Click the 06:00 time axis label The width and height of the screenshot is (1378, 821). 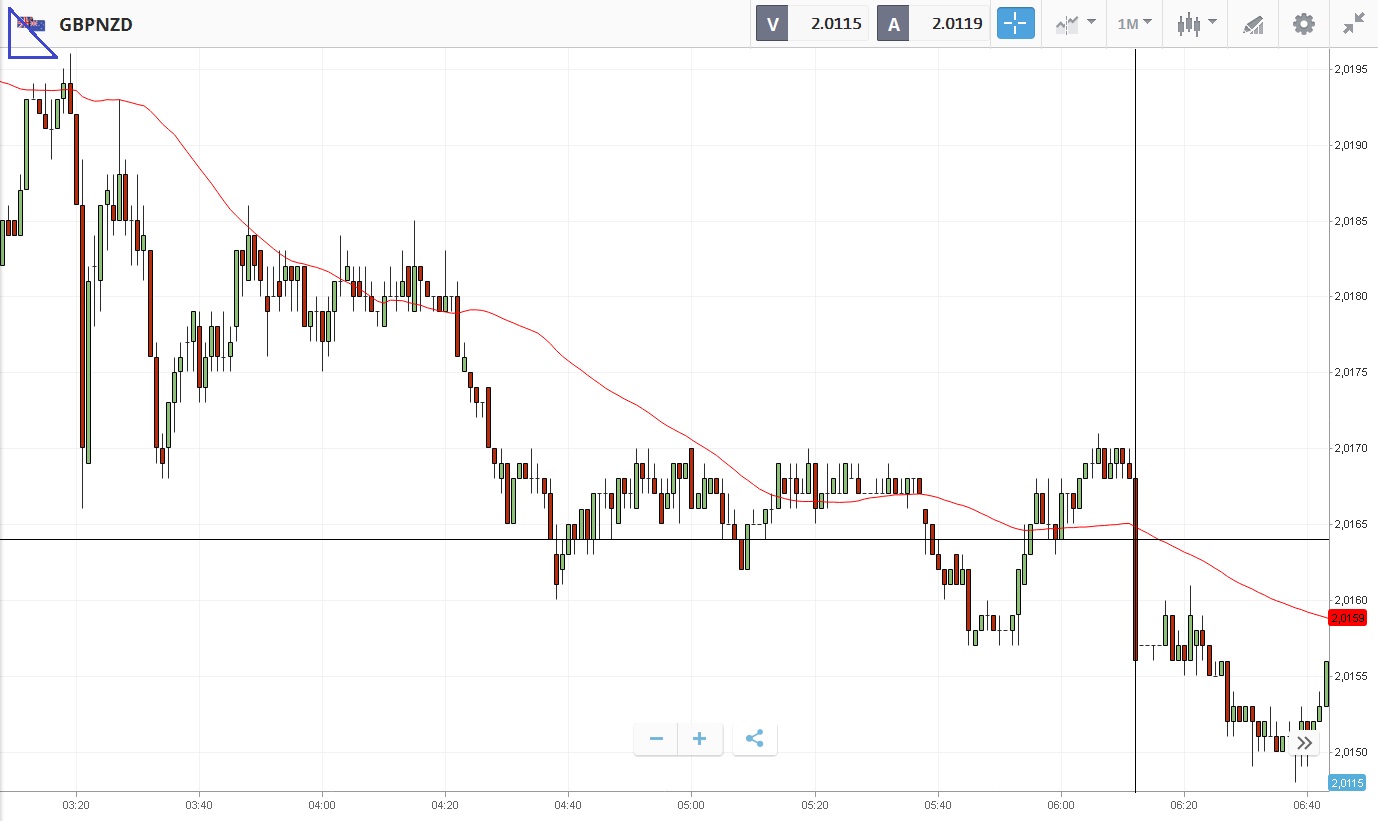coord(1061,805)
